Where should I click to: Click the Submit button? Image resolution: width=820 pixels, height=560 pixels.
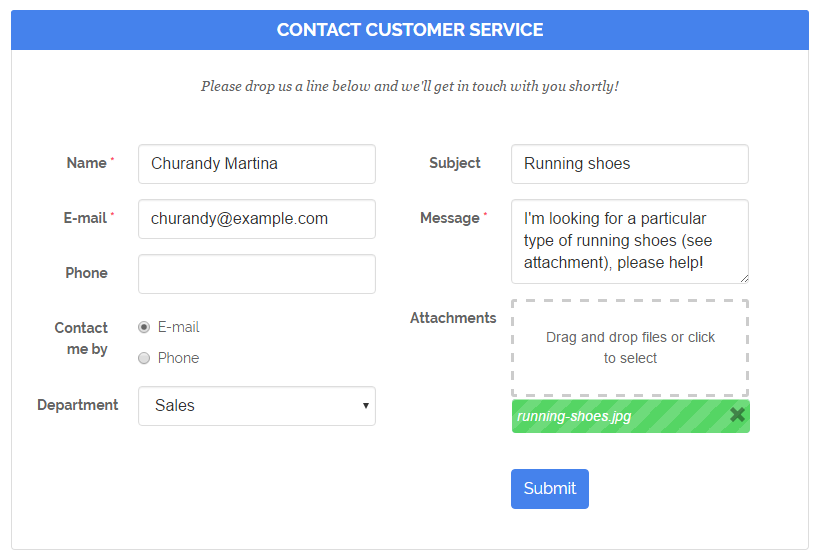coord(549,489)
